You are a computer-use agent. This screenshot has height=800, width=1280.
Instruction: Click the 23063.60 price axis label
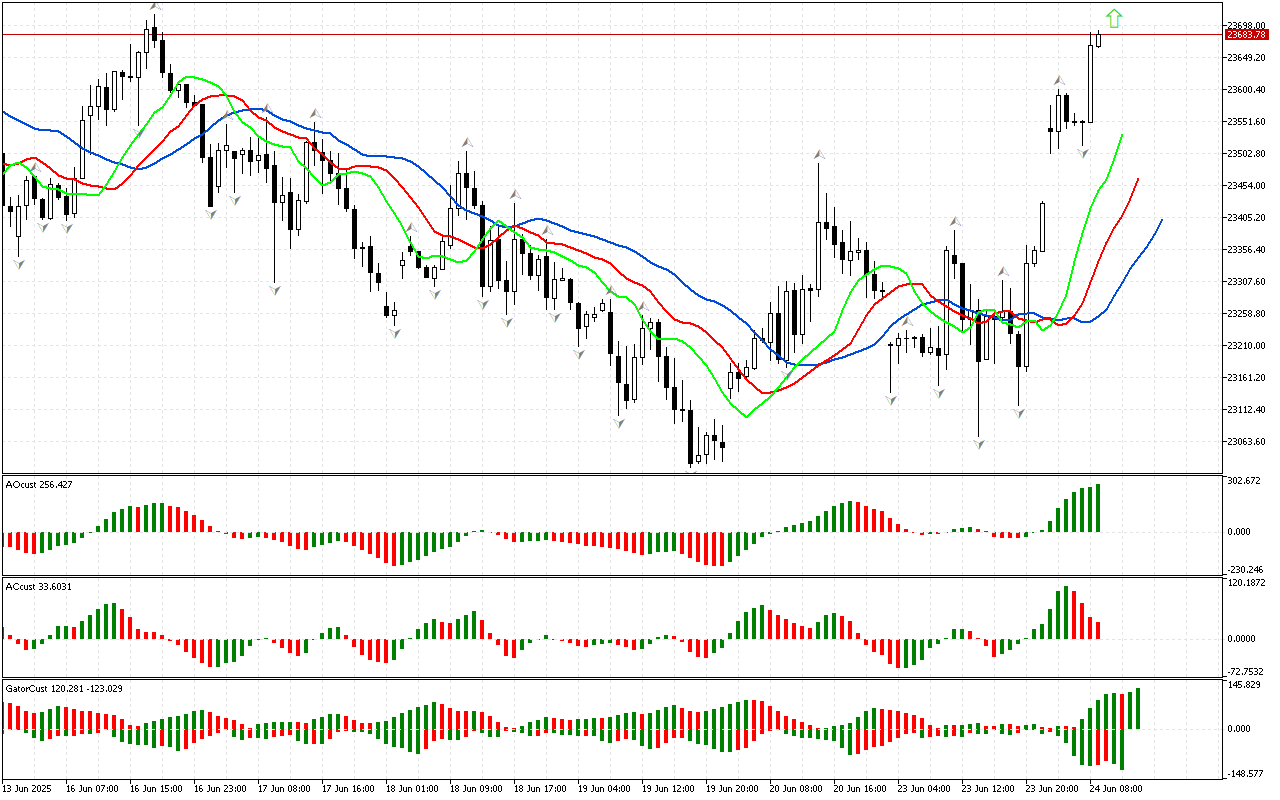[x=1246, y=442]
